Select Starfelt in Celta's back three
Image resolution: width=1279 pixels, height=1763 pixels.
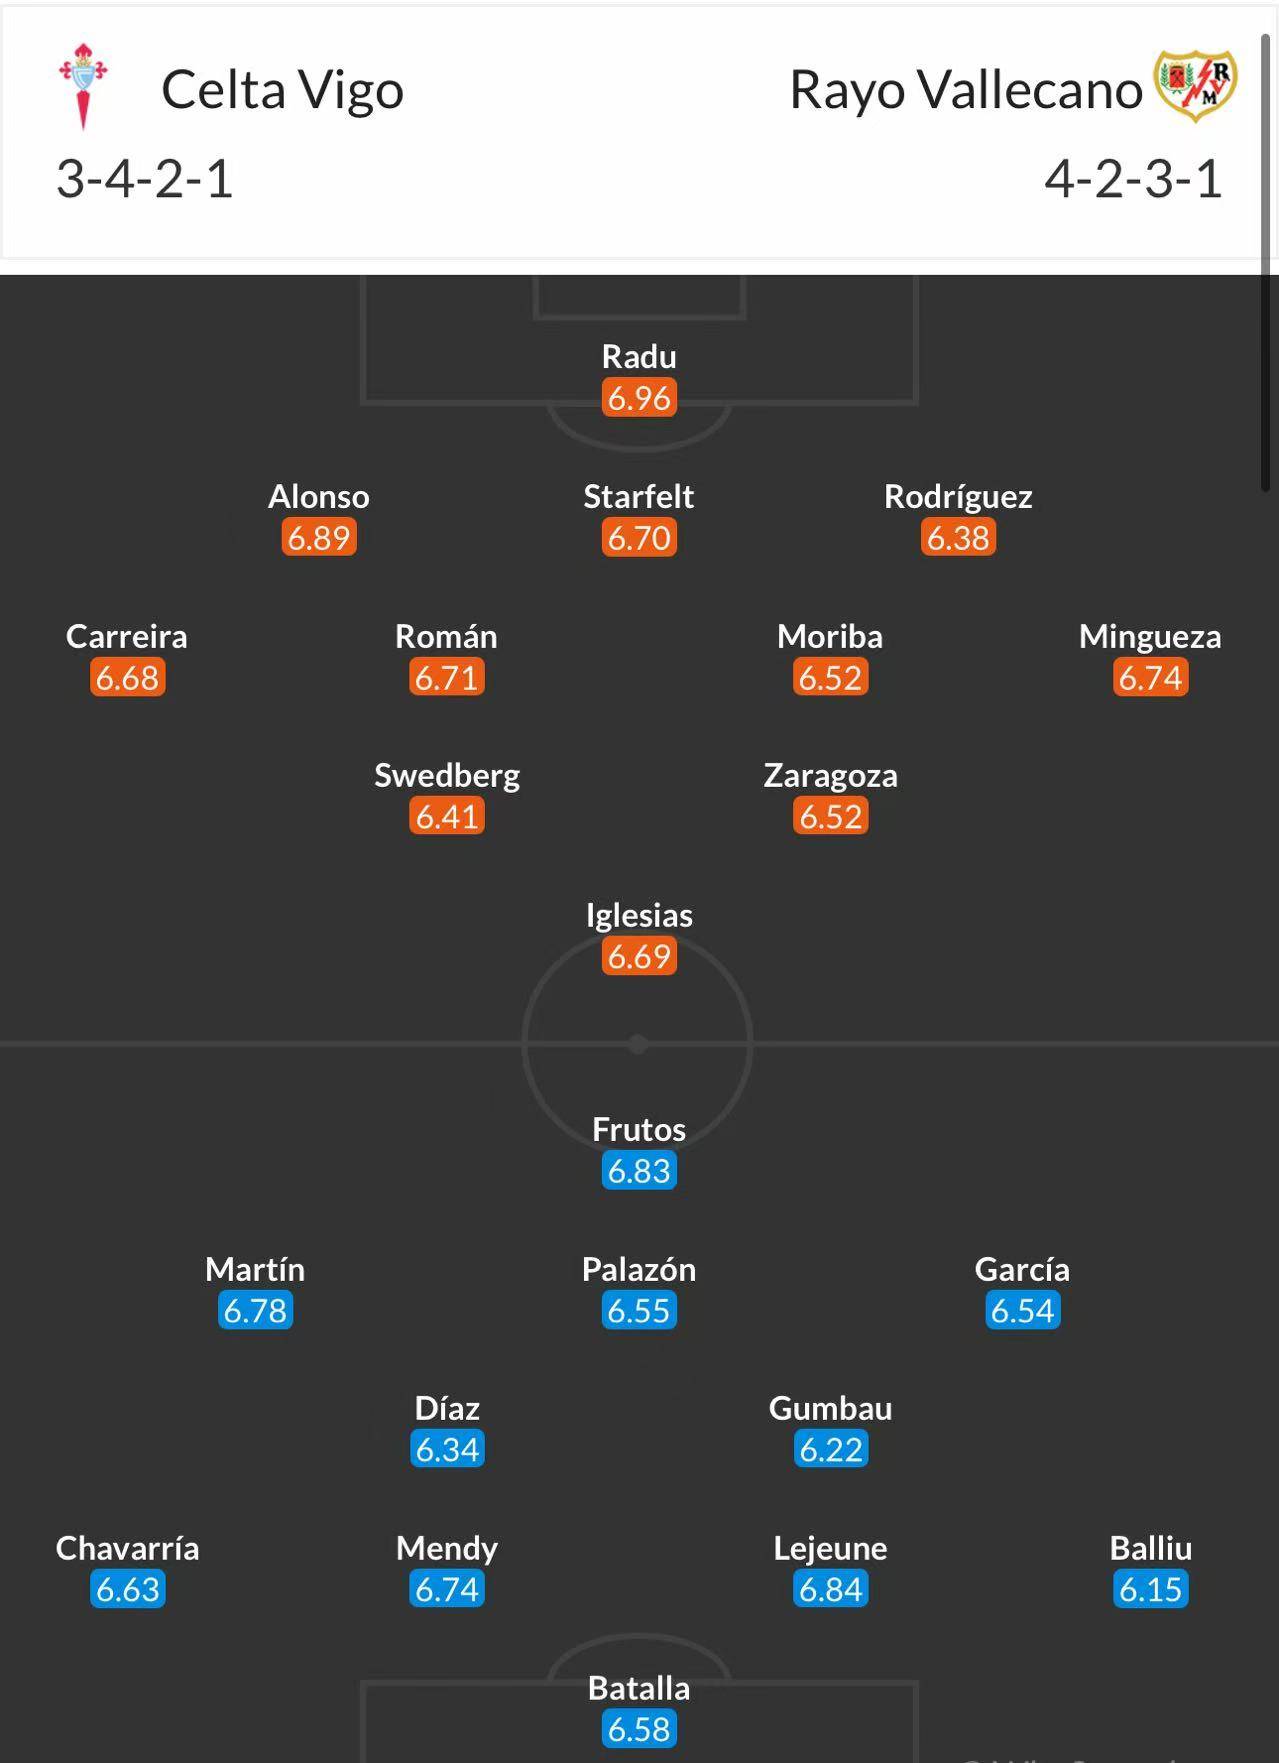point(639,497)
